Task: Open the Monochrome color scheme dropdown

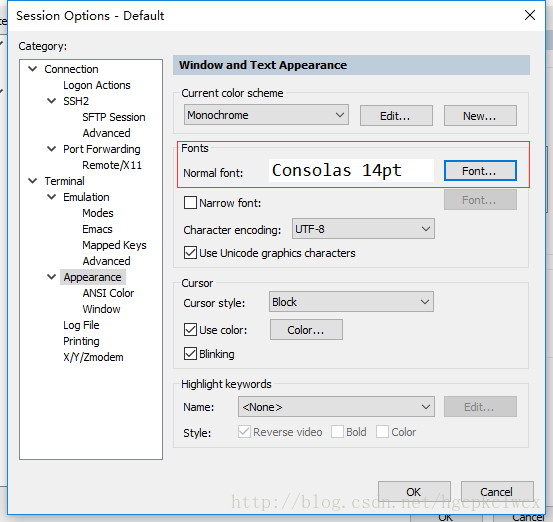Action: coord(266,115)
